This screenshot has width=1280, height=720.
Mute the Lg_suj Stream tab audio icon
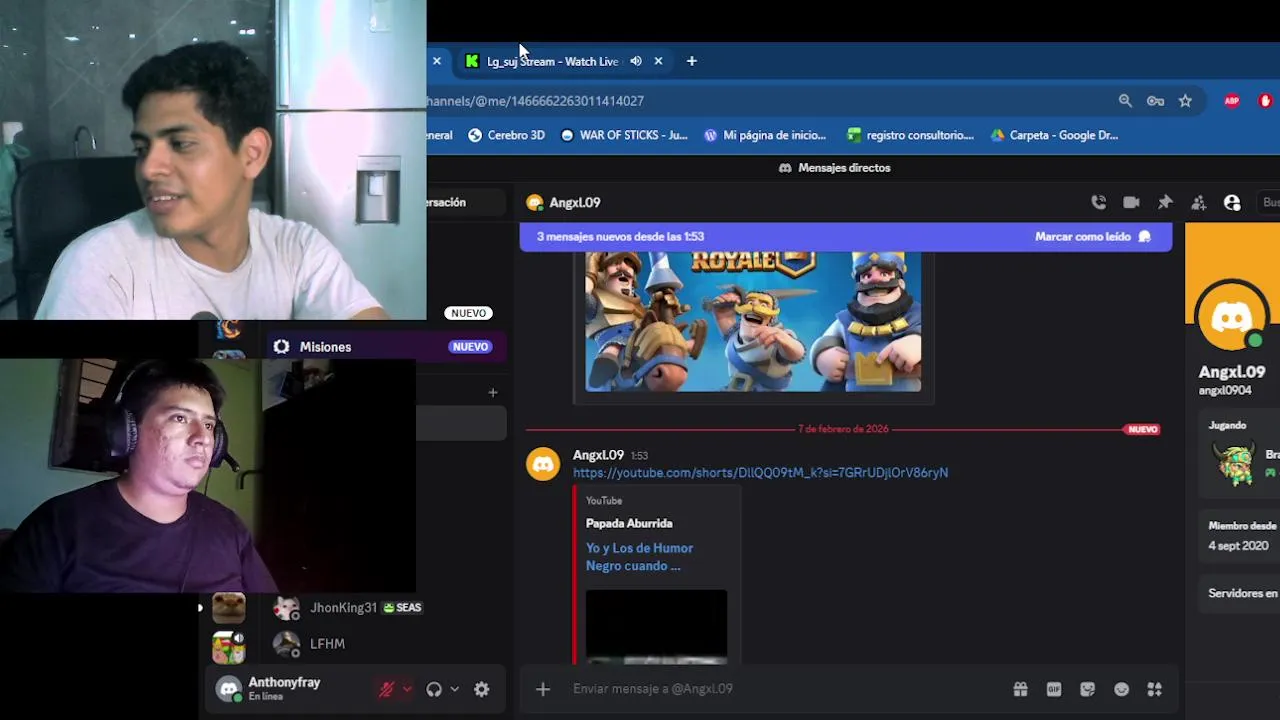tap(636, 61)
